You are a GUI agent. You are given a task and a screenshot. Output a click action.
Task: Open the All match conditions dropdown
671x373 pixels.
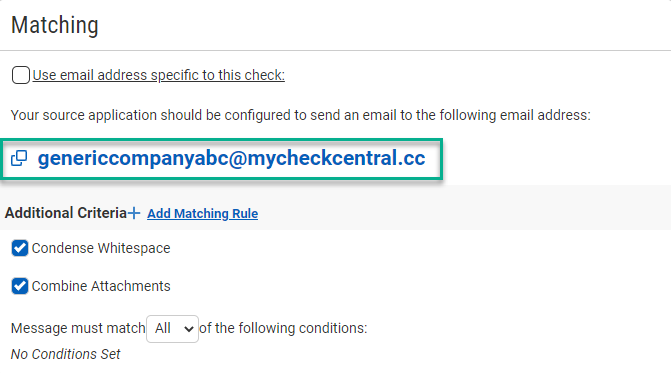coord(172,329)
